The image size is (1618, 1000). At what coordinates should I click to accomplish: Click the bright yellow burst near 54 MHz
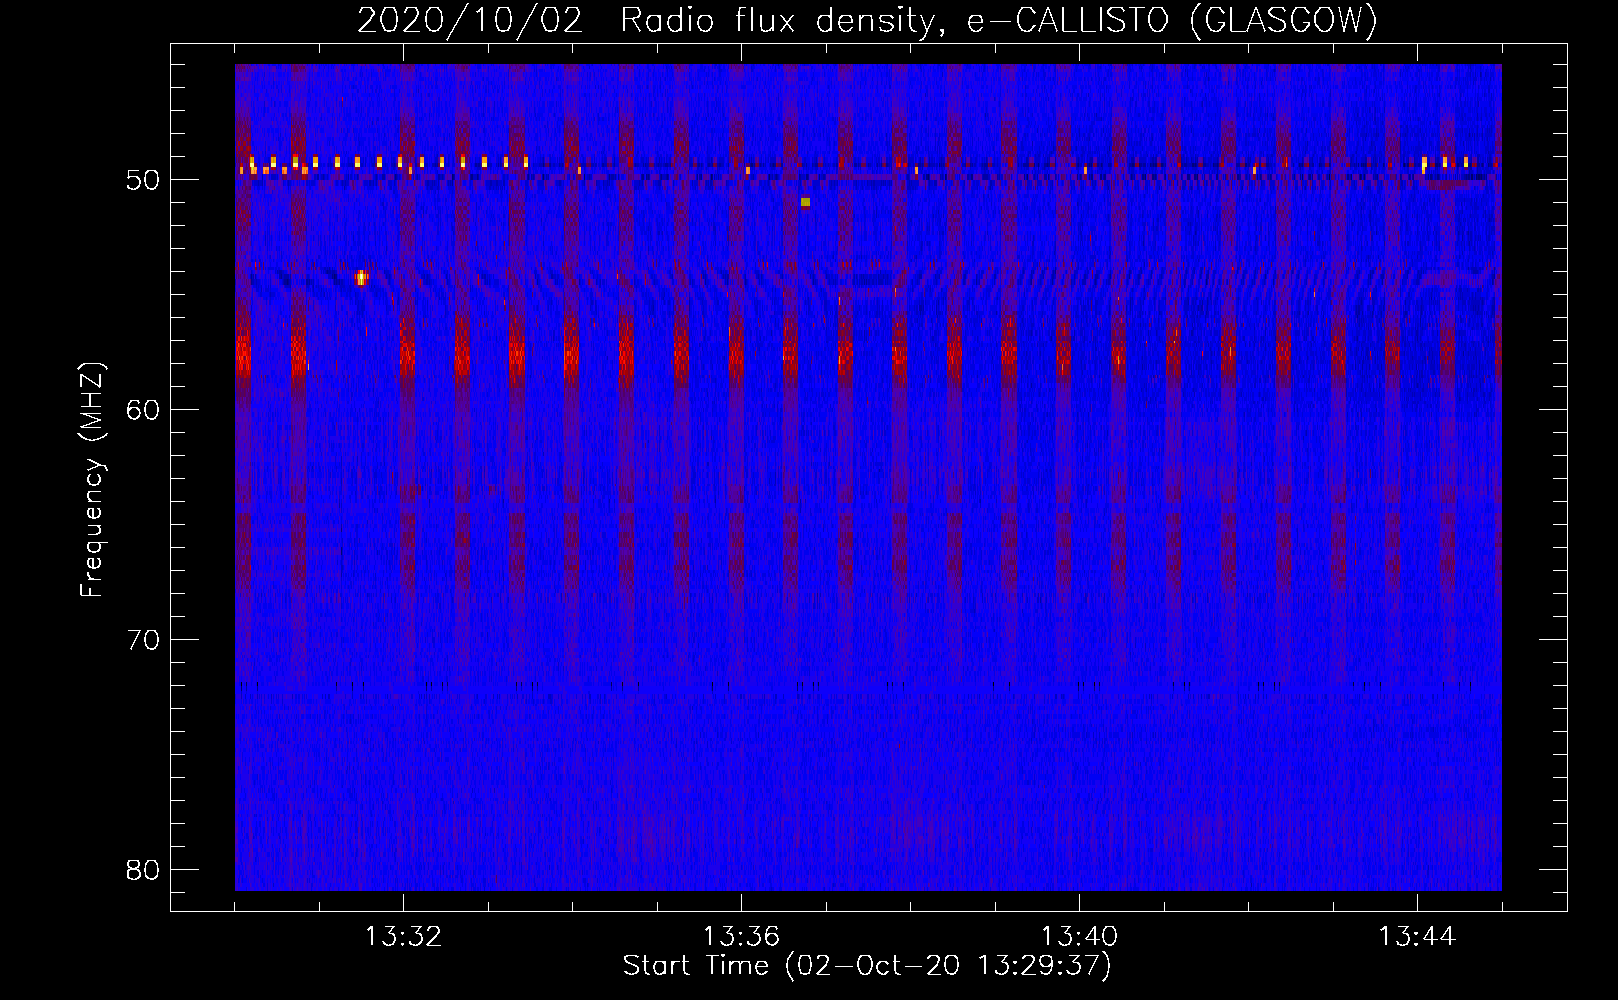[361, 278]
